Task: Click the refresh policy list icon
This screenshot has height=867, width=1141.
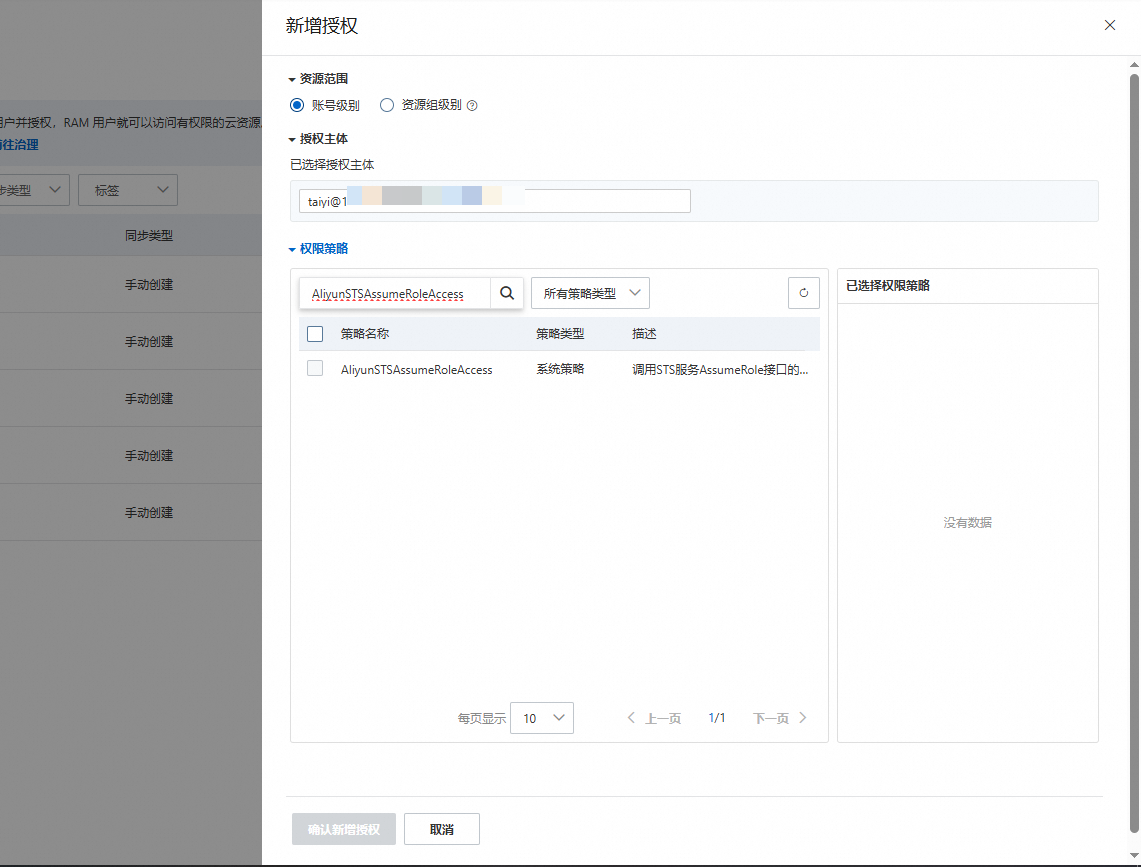Action: (803, 293)
